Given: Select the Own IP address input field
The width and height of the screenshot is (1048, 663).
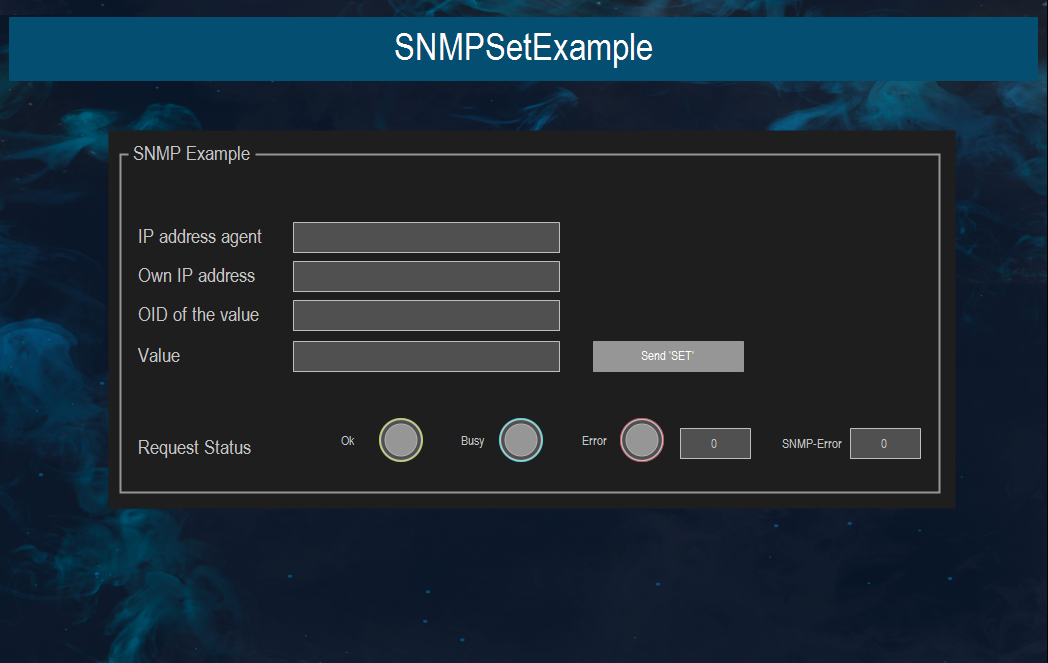Looking at the screenshot, I should [426, 276].
